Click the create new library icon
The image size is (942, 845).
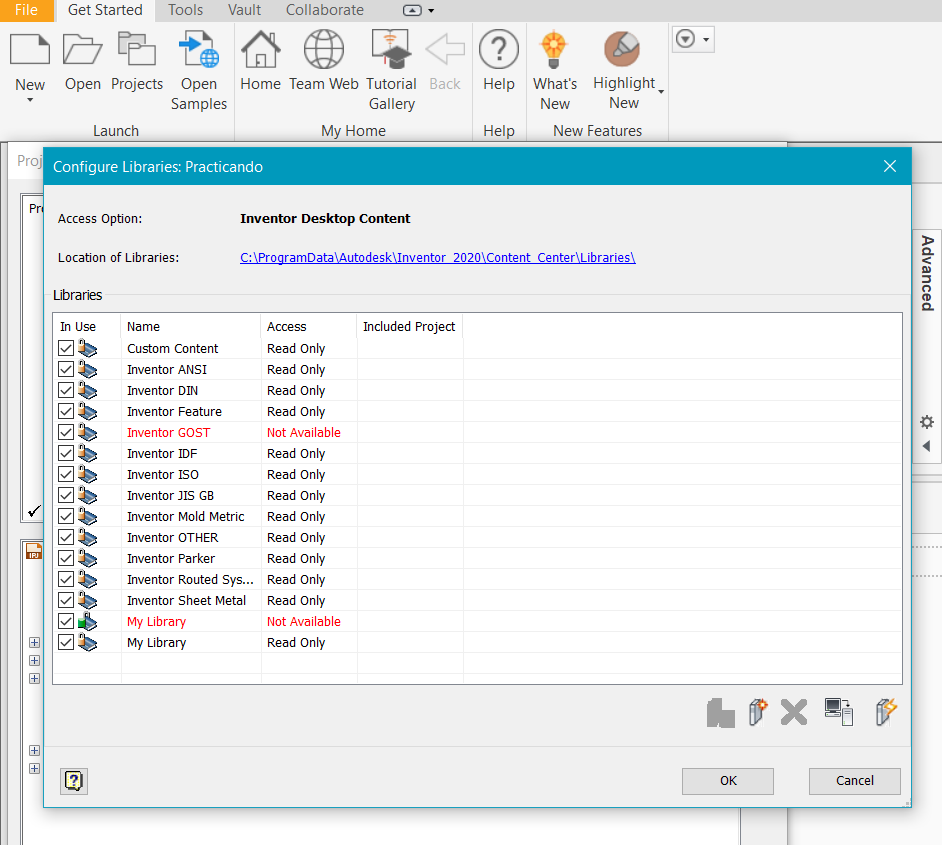(x=757, y=712)
